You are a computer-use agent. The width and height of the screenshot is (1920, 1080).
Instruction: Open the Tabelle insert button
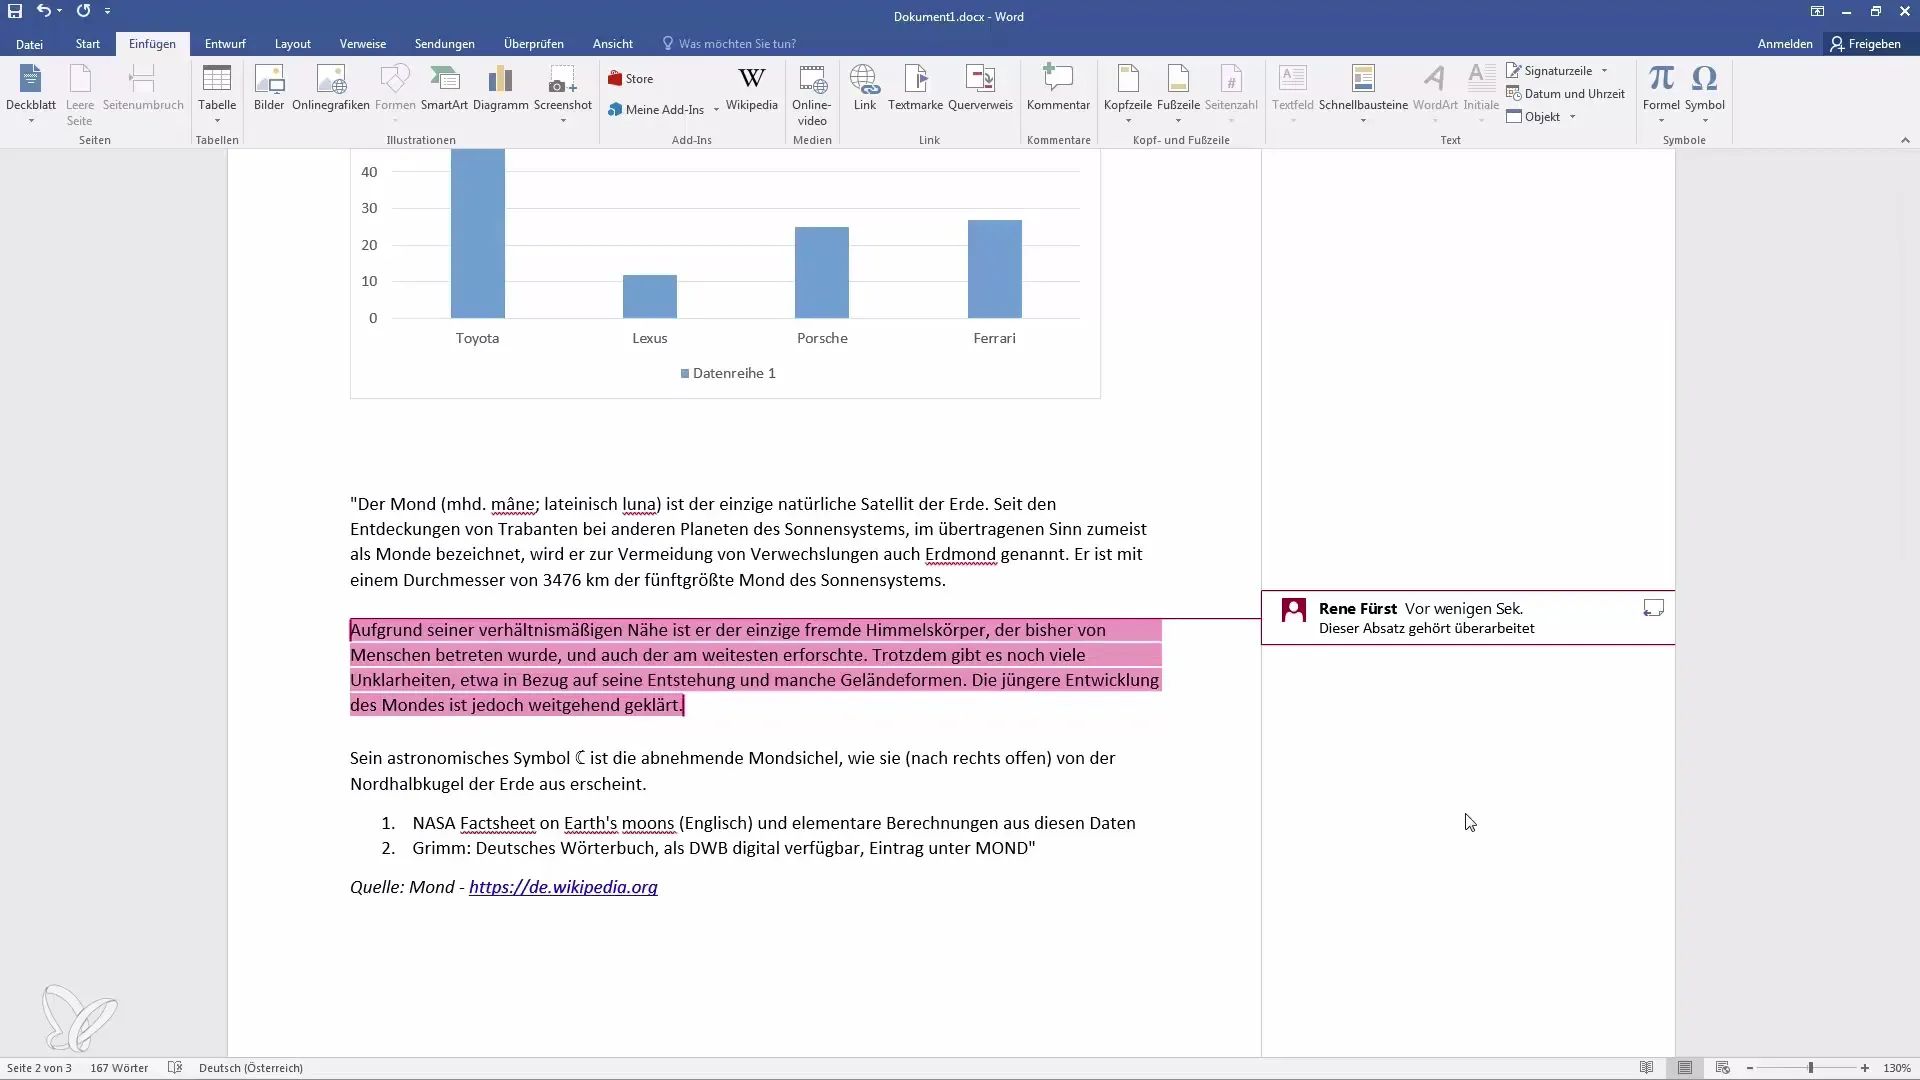pos(217,94)
